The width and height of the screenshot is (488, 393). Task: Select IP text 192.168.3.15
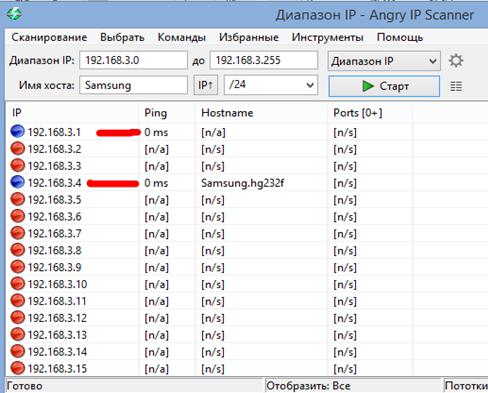pos(57,369)
